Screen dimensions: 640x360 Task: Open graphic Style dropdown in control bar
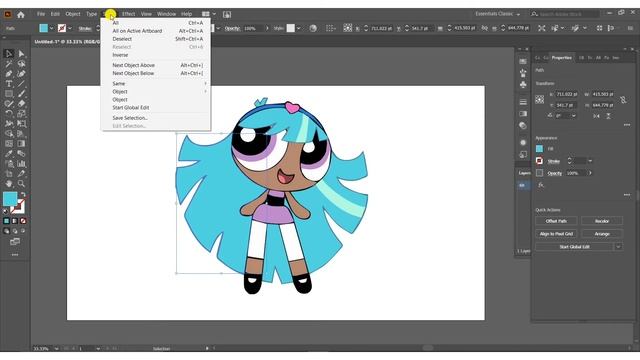(299, 28)
